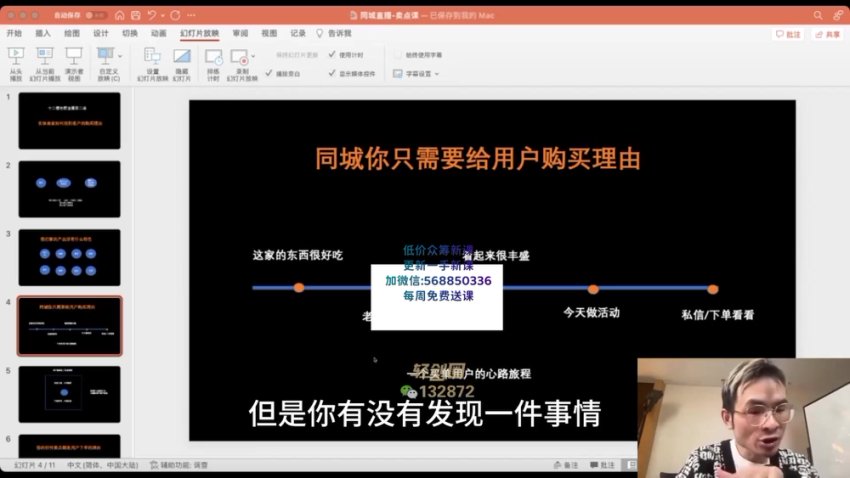Play from current slide (从当前幻灯片播放)
850x478 pixels.
pos(44,57)
